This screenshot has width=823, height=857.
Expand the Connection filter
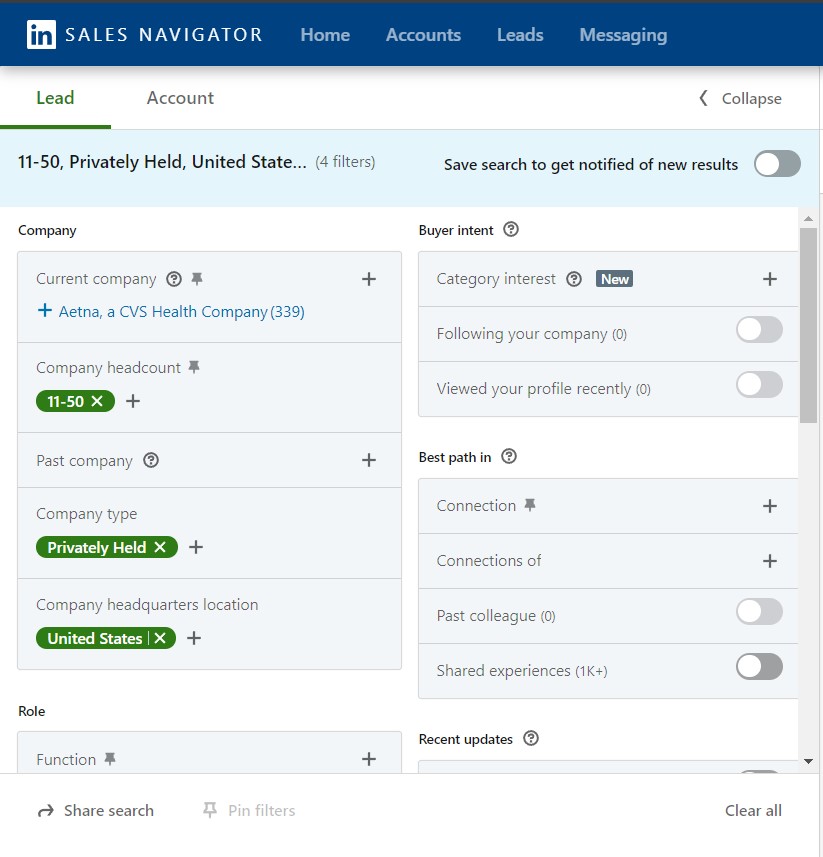point(769,506)
